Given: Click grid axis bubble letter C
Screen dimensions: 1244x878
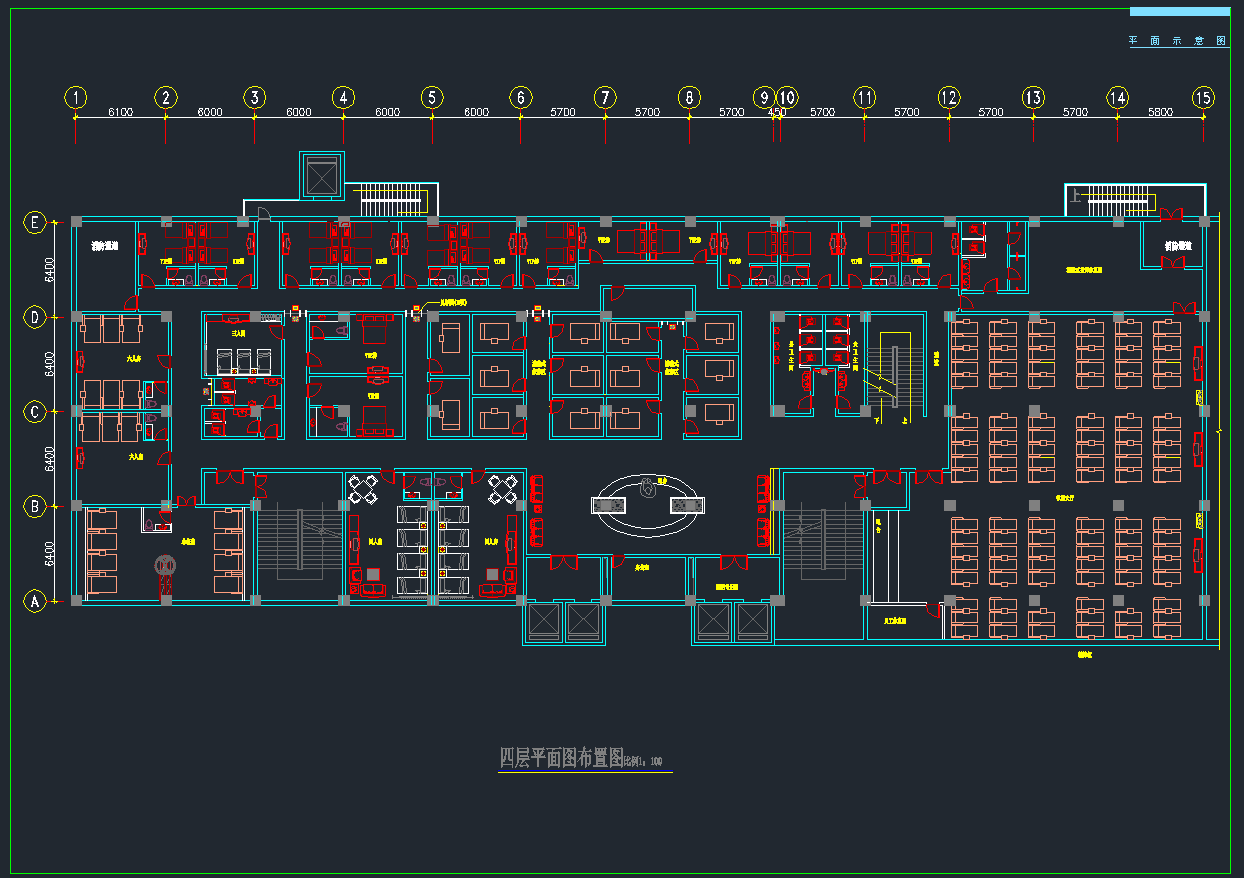Looking at the screenshot, I should (x=35, y=411).
